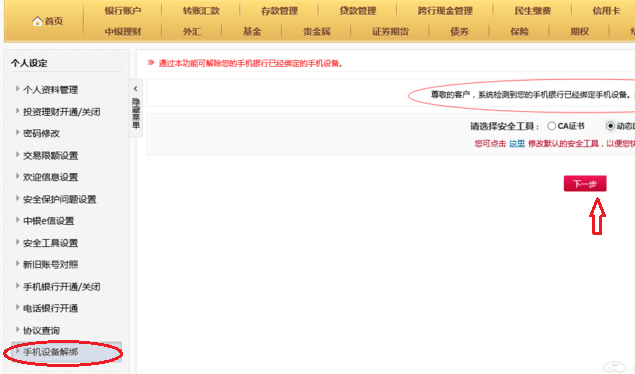635x374 pixels.
Task: Open 银行账户 menu
Action: (123, 11)
